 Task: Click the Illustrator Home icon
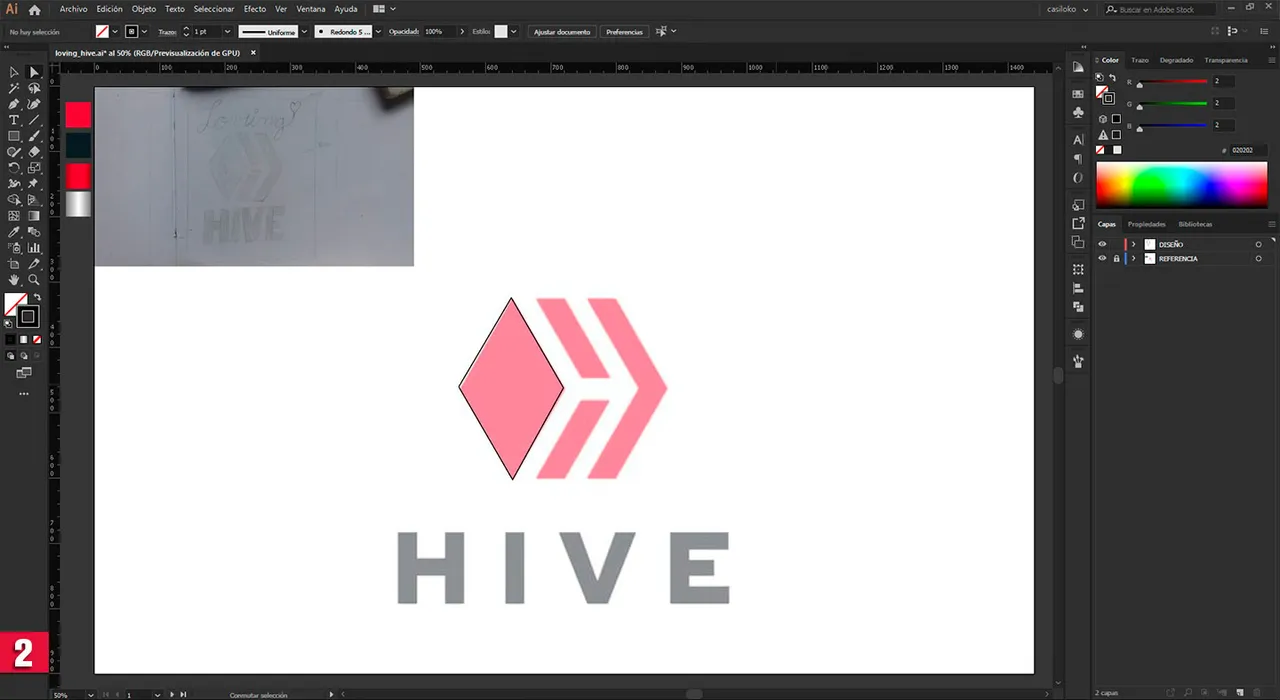34,9
